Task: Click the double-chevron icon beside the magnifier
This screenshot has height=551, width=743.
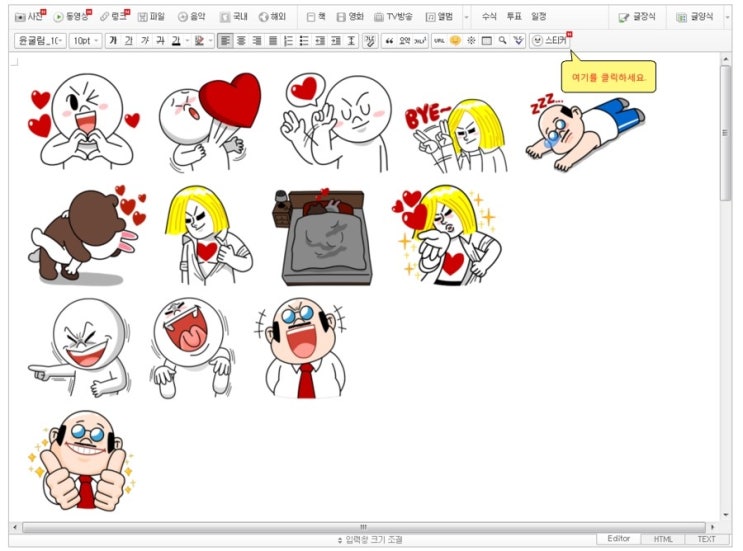Action: coord(518,41)
